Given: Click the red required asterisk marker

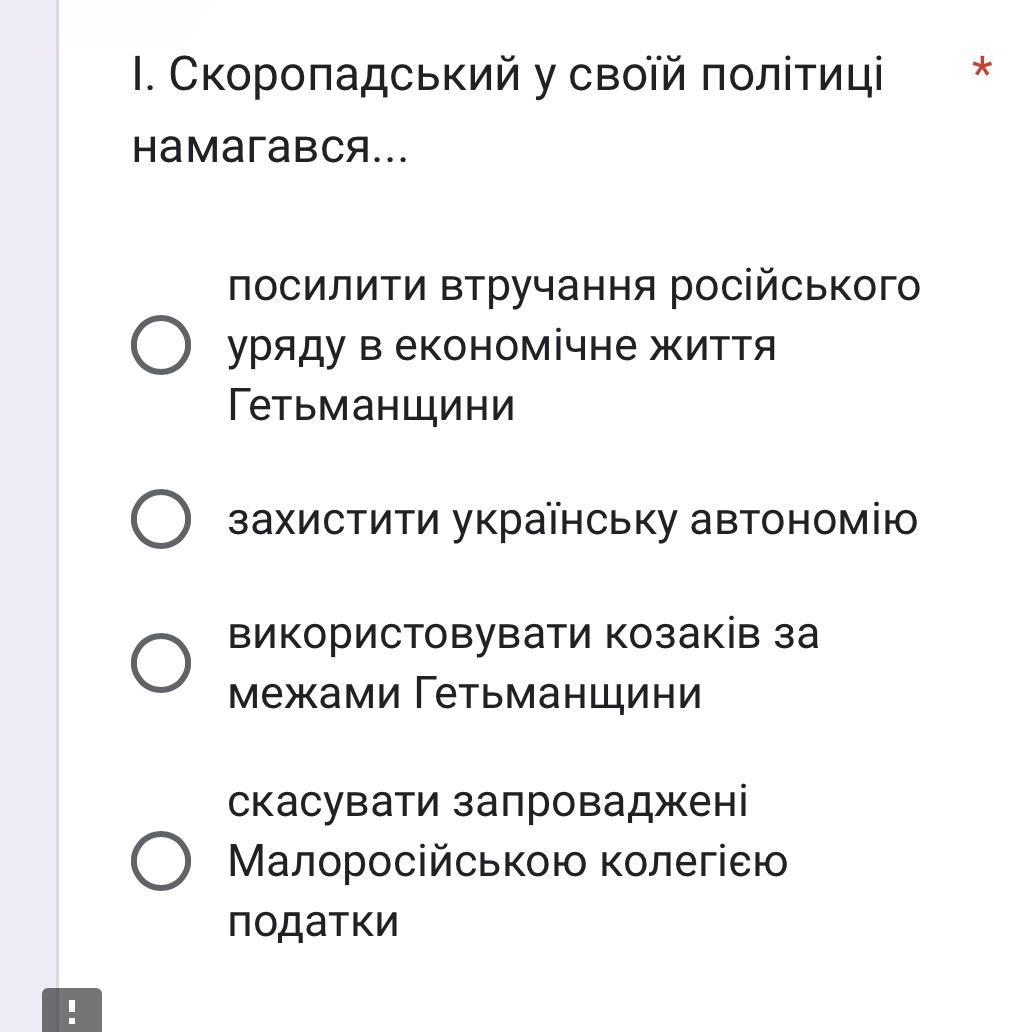Looking at the screenshot, I should [x=982, y=68].
